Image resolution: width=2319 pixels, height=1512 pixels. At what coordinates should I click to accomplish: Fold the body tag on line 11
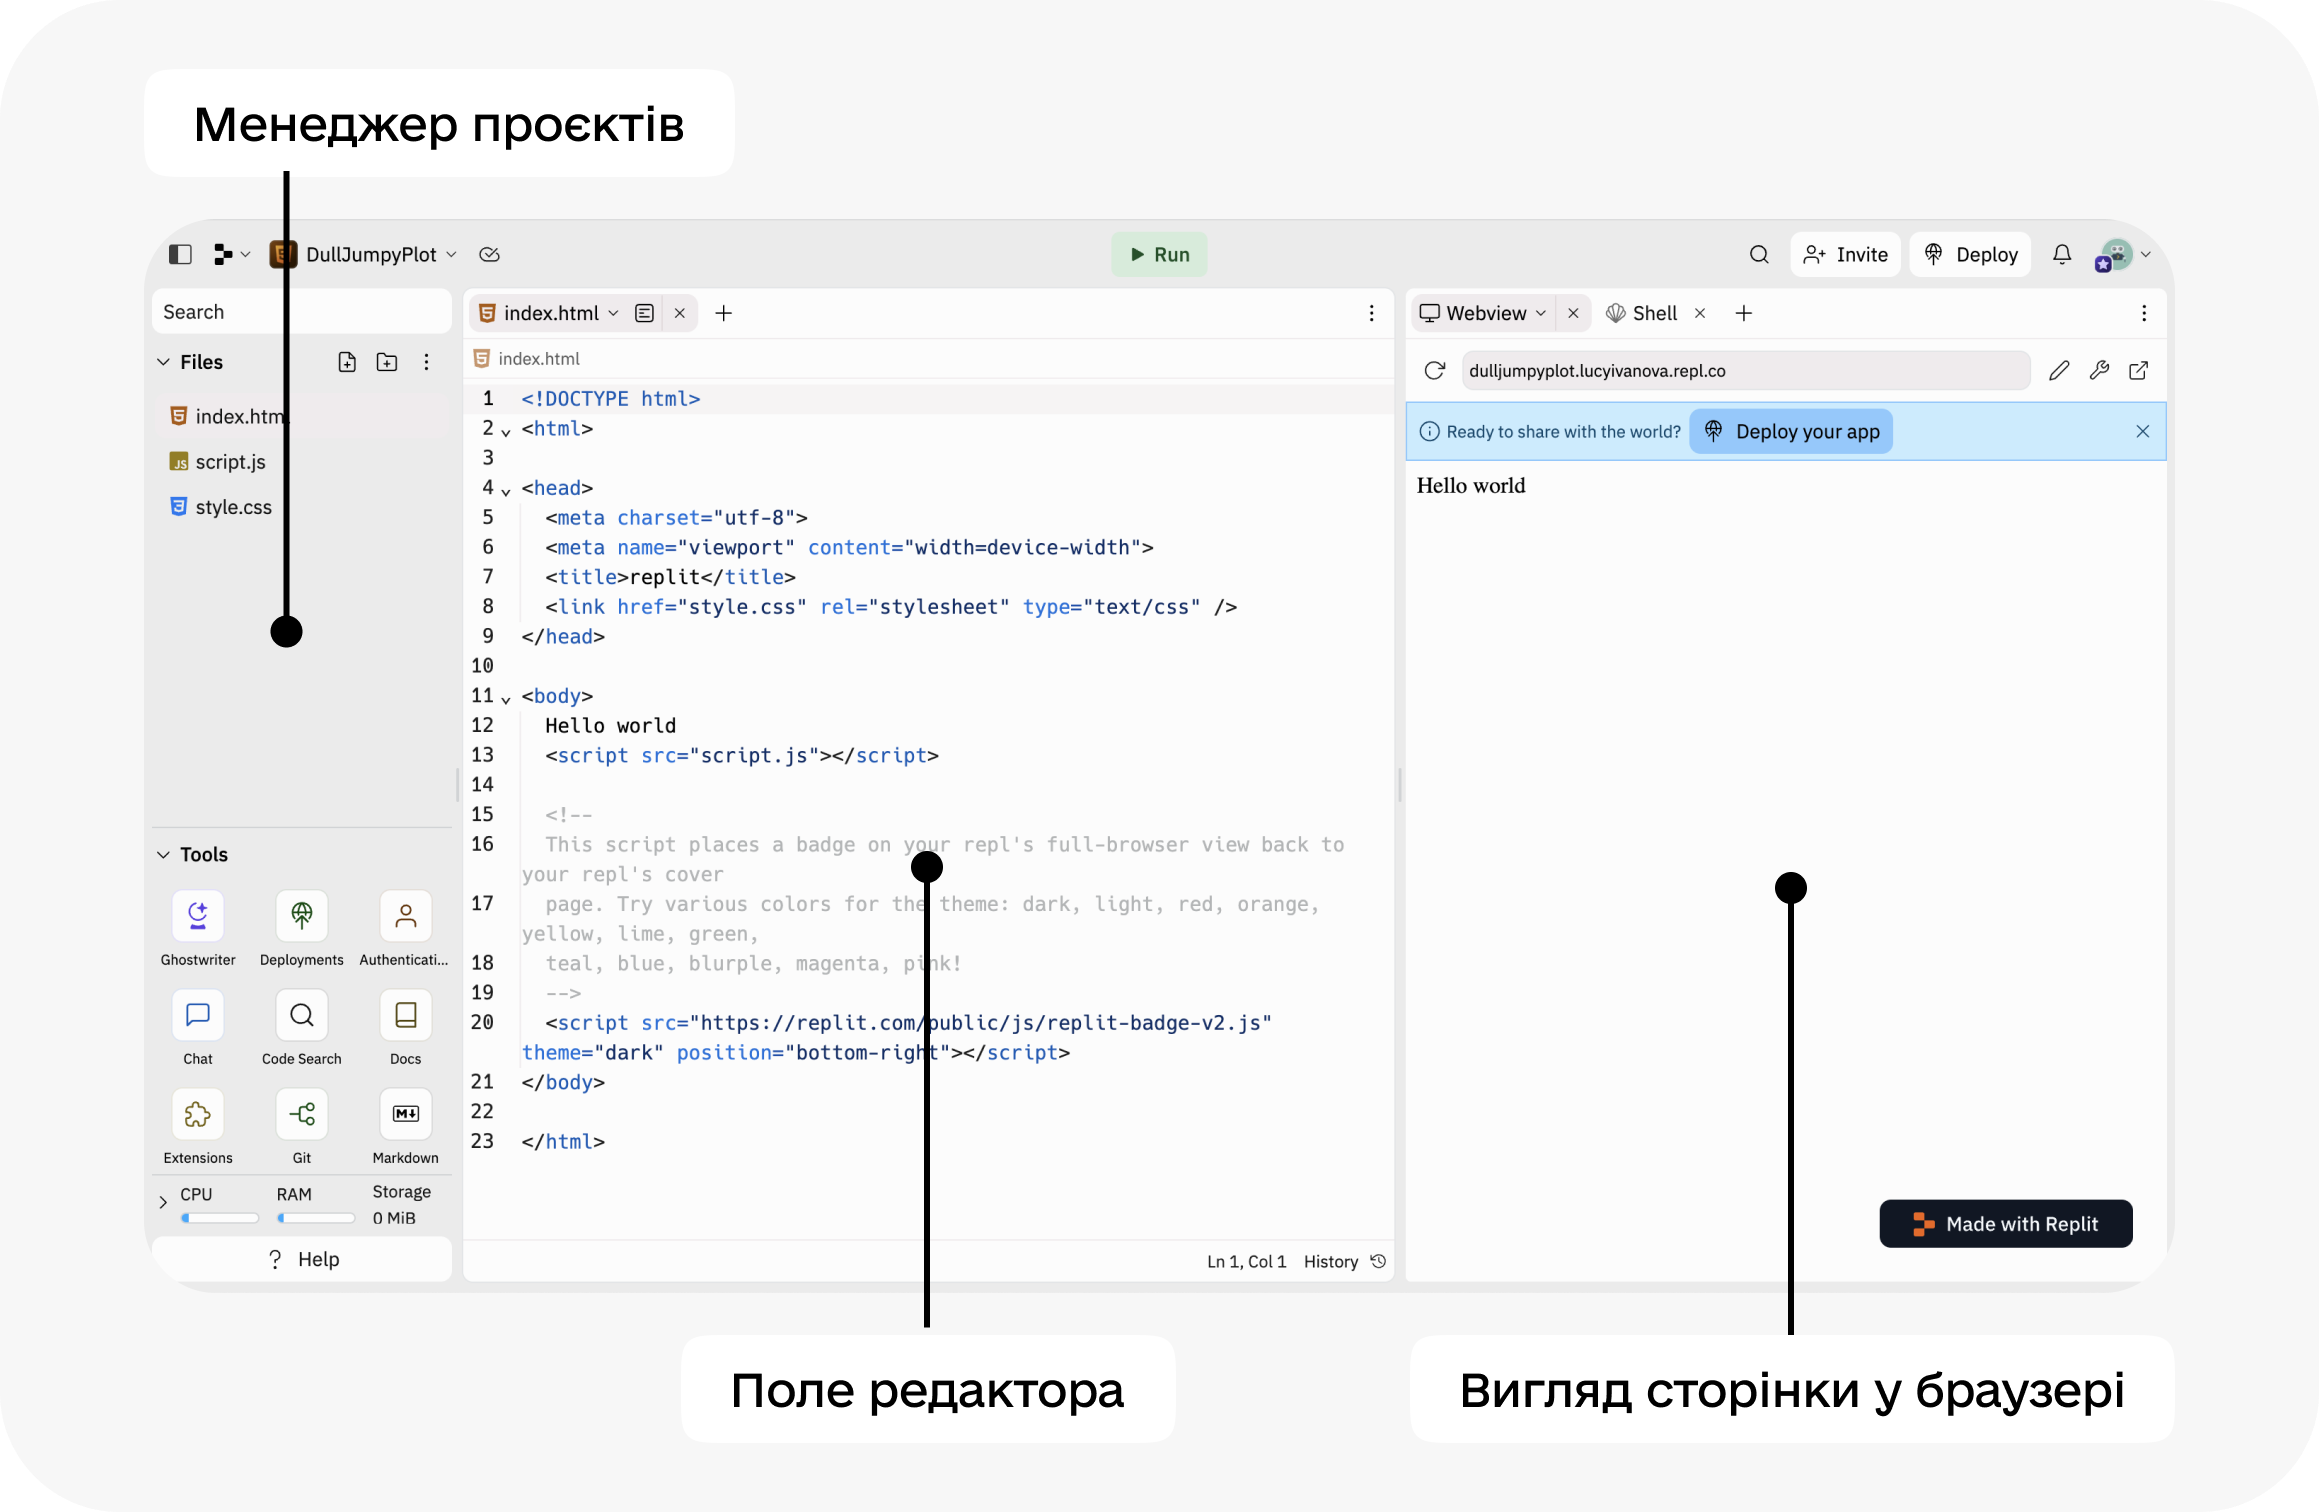(506, 699)
